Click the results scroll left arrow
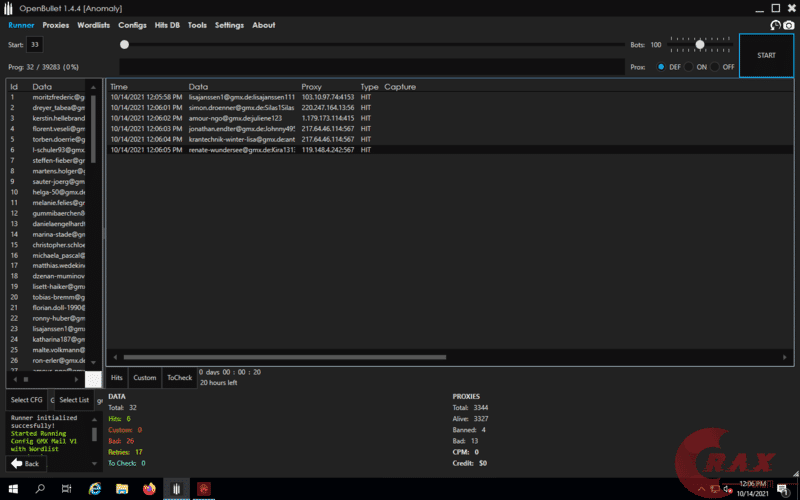Image resolution: width=800 pixels, height=500 pixels. pos(115,357)
